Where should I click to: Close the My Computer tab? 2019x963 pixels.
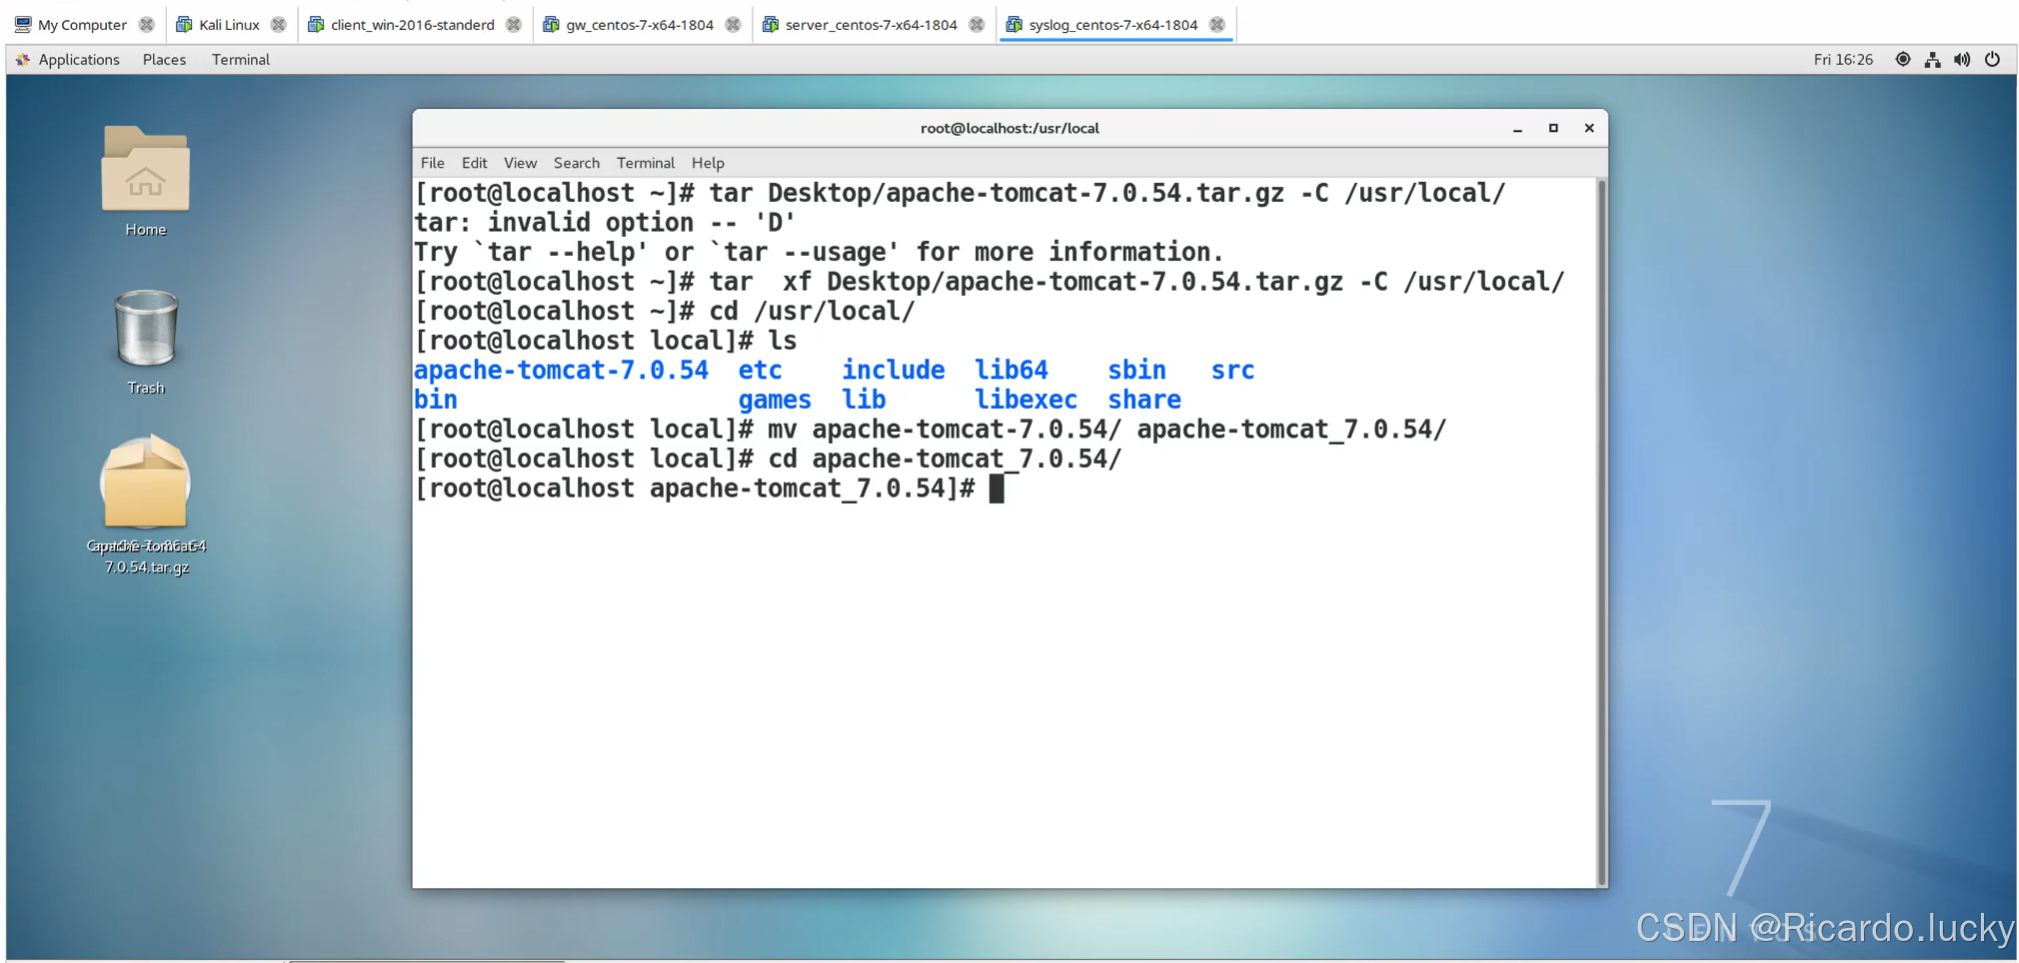point(146,24)
